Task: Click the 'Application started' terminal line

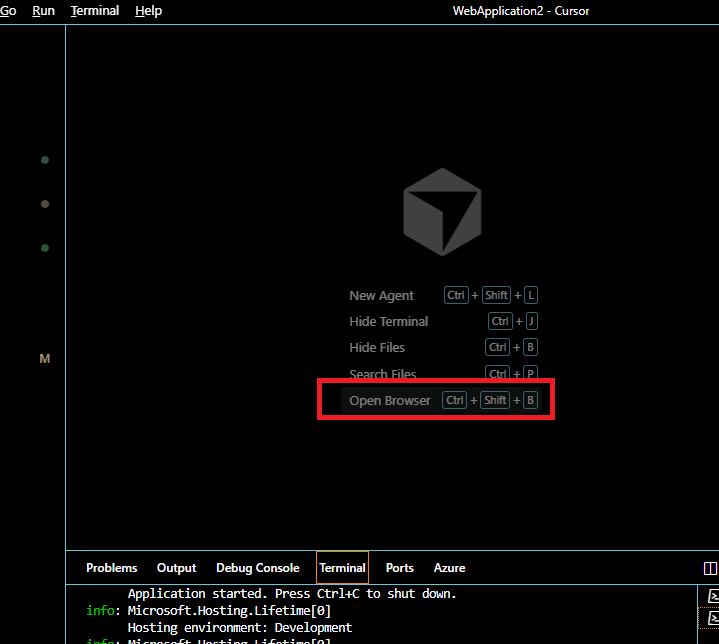Action: (x=292, y=594)
